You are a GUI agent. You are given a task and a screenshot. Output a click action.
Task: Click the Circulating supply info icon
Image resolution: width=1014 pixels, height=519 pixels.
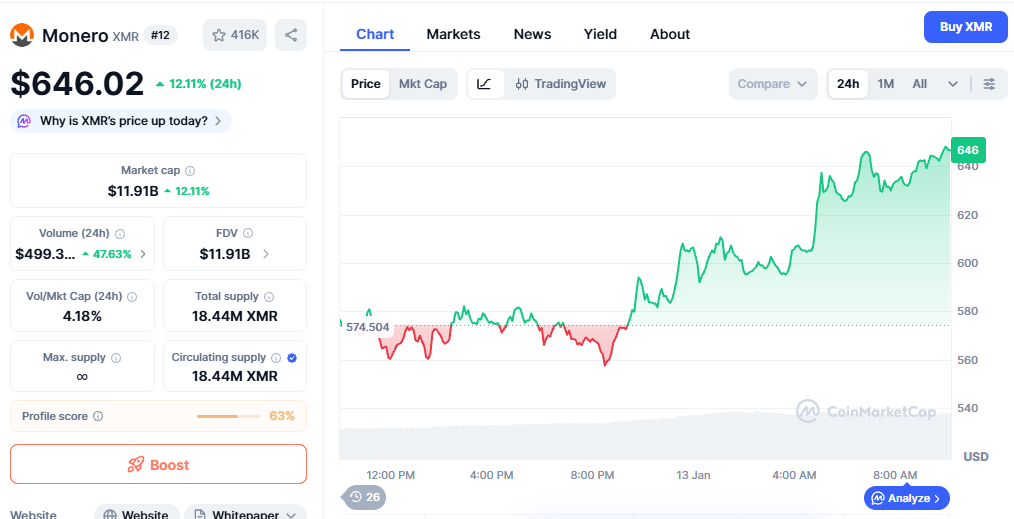point(276,357)
